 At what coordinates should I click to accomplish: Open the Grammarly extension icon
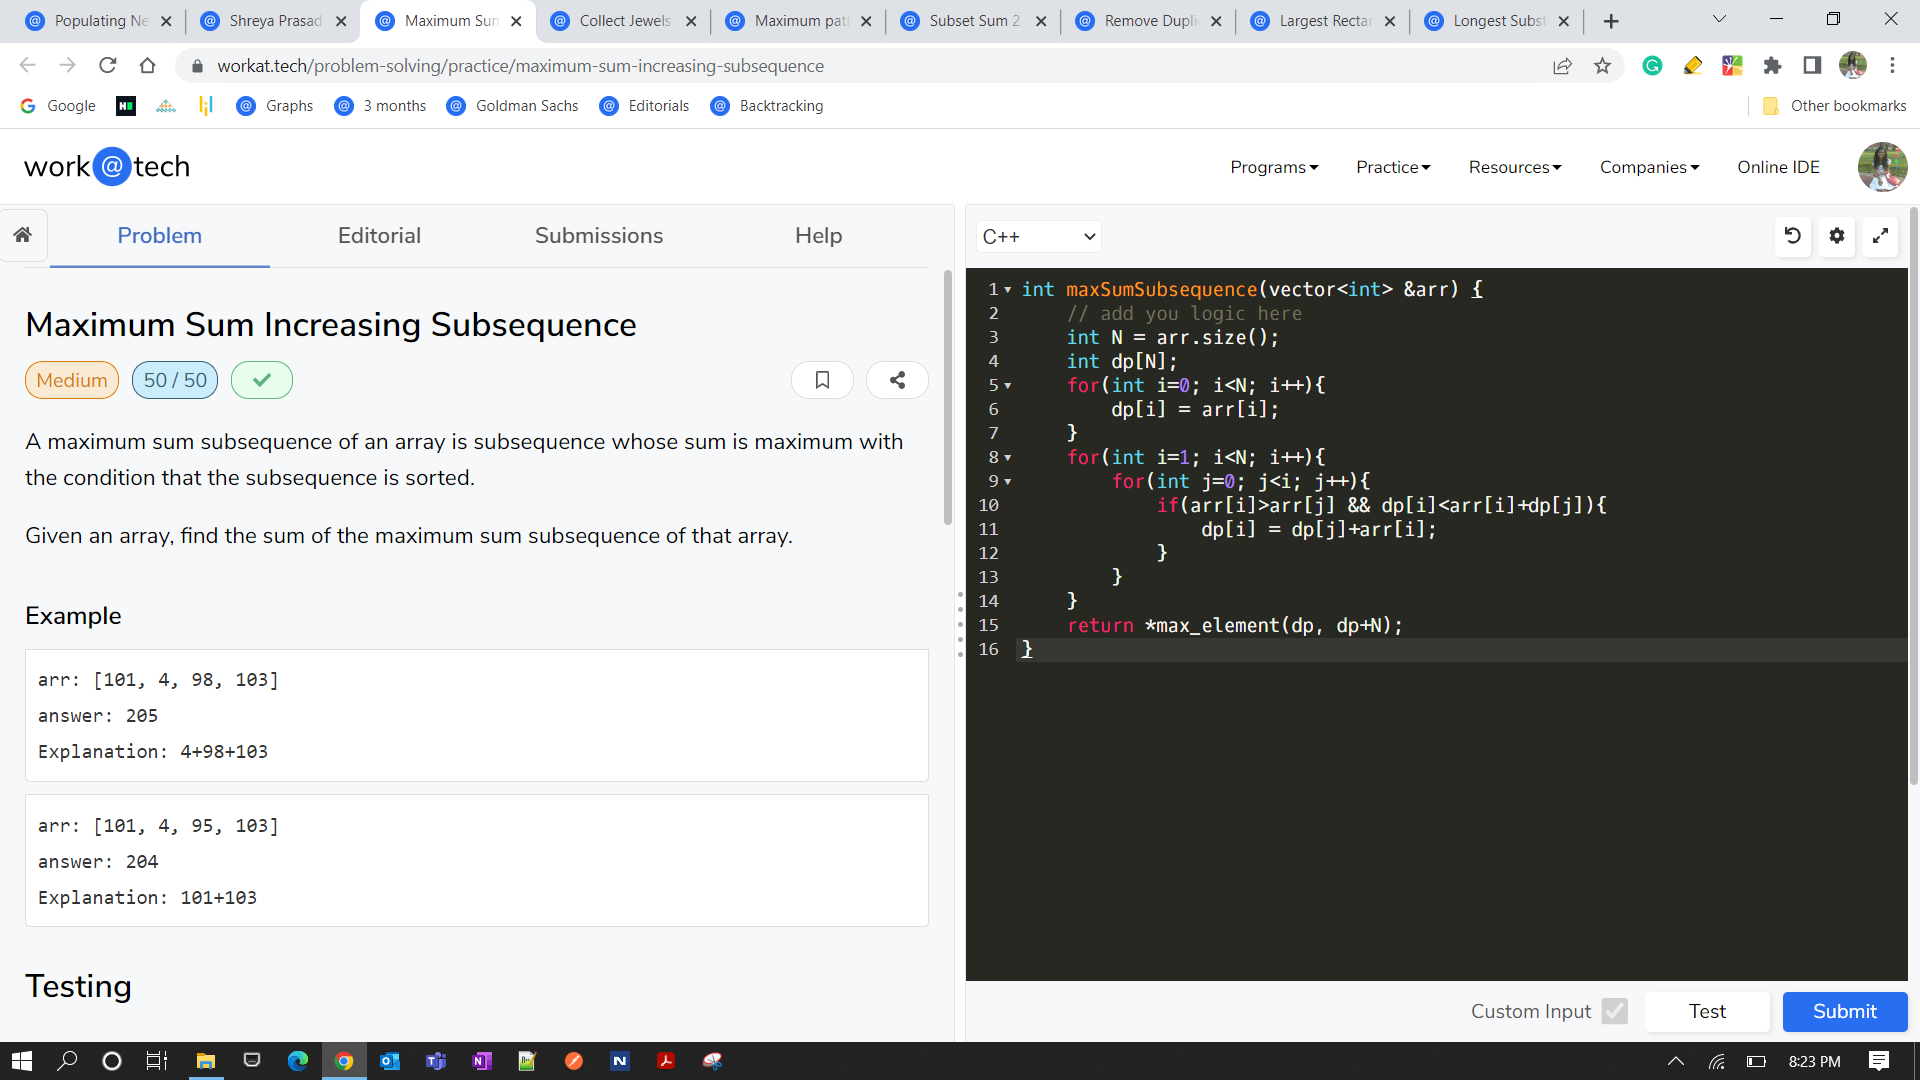pos(1653,66)
